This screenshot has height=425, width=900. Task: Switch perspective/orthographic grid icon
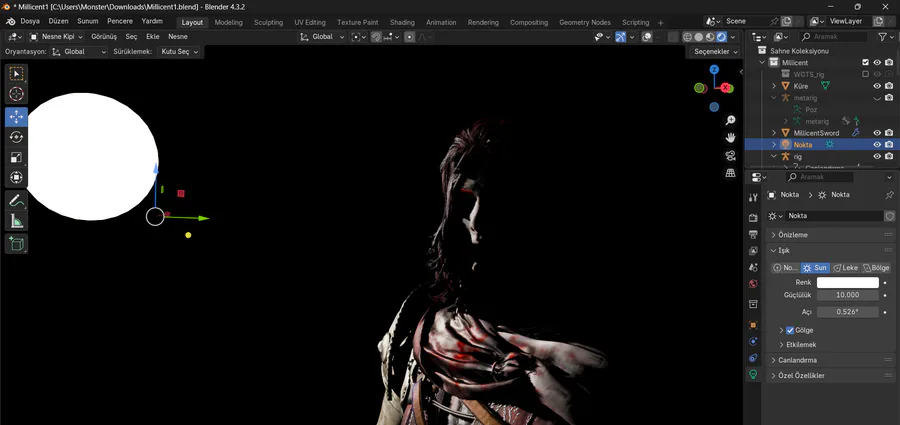coord(730,173)
